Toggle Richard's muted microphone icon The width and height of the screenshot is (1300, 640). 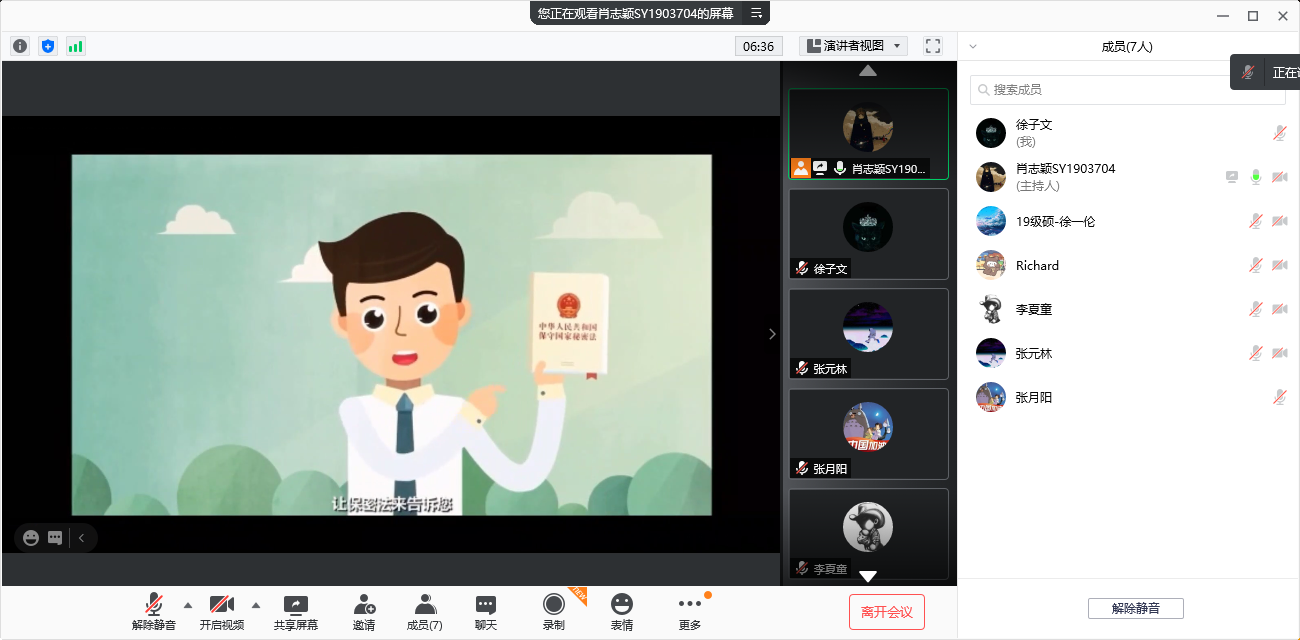coord(1255,265)
